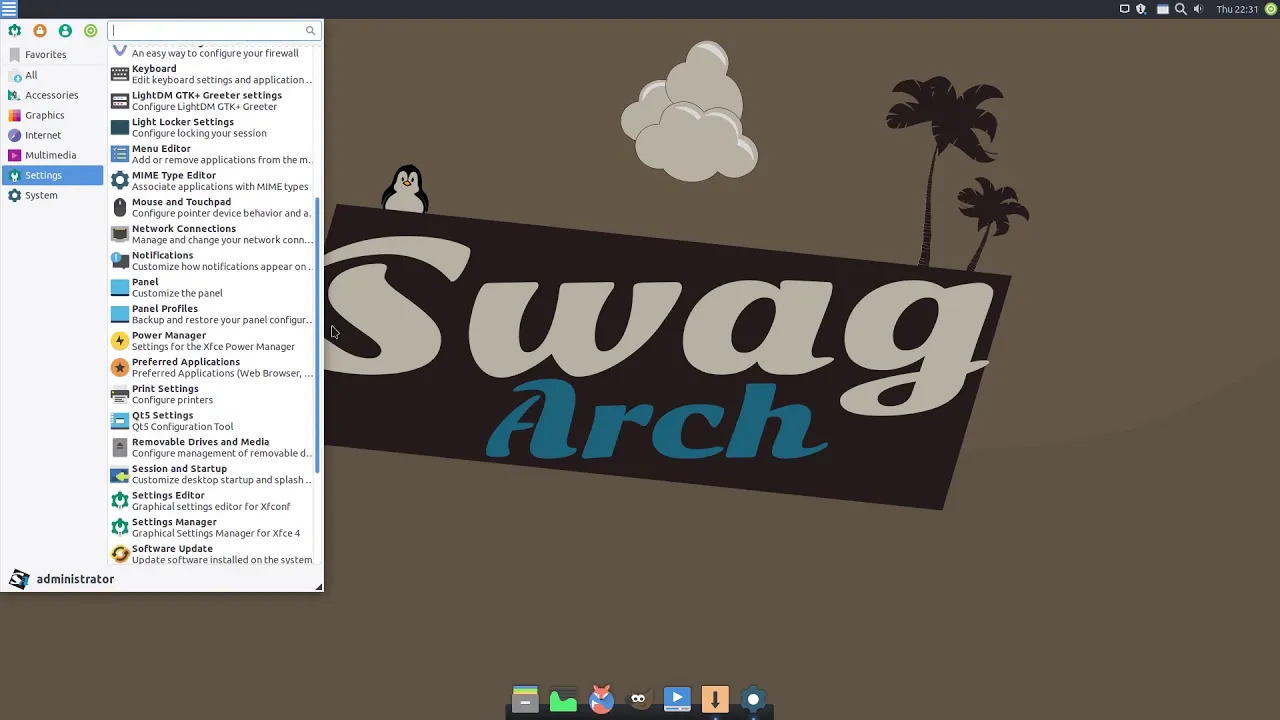Launch Keyboard settings
Viewport: 1280px width, 720px height.
[211, 75]
